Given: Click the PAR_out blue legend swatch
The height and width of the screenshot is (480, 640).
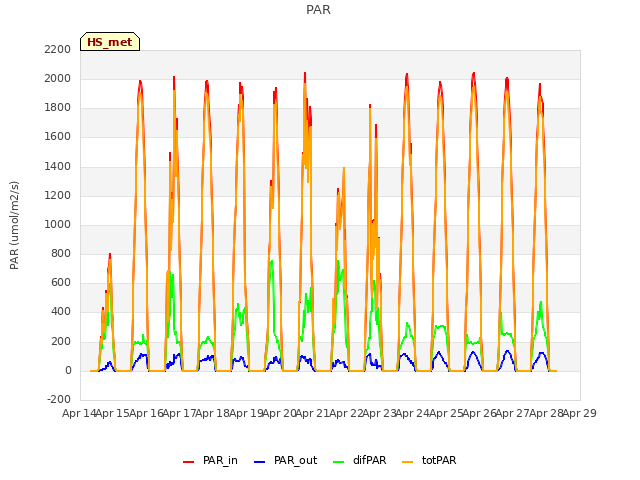Looking at the screenshot, I should pos(260,461).
